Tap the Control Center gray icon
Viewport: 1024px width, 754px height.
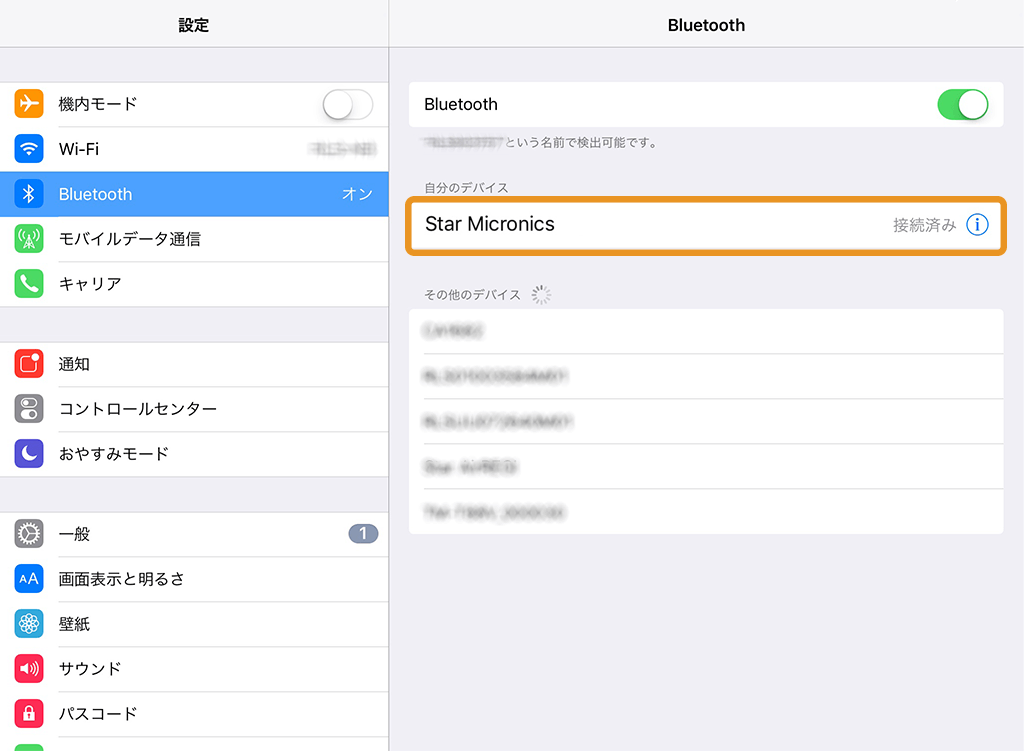[x=29, y=409]
